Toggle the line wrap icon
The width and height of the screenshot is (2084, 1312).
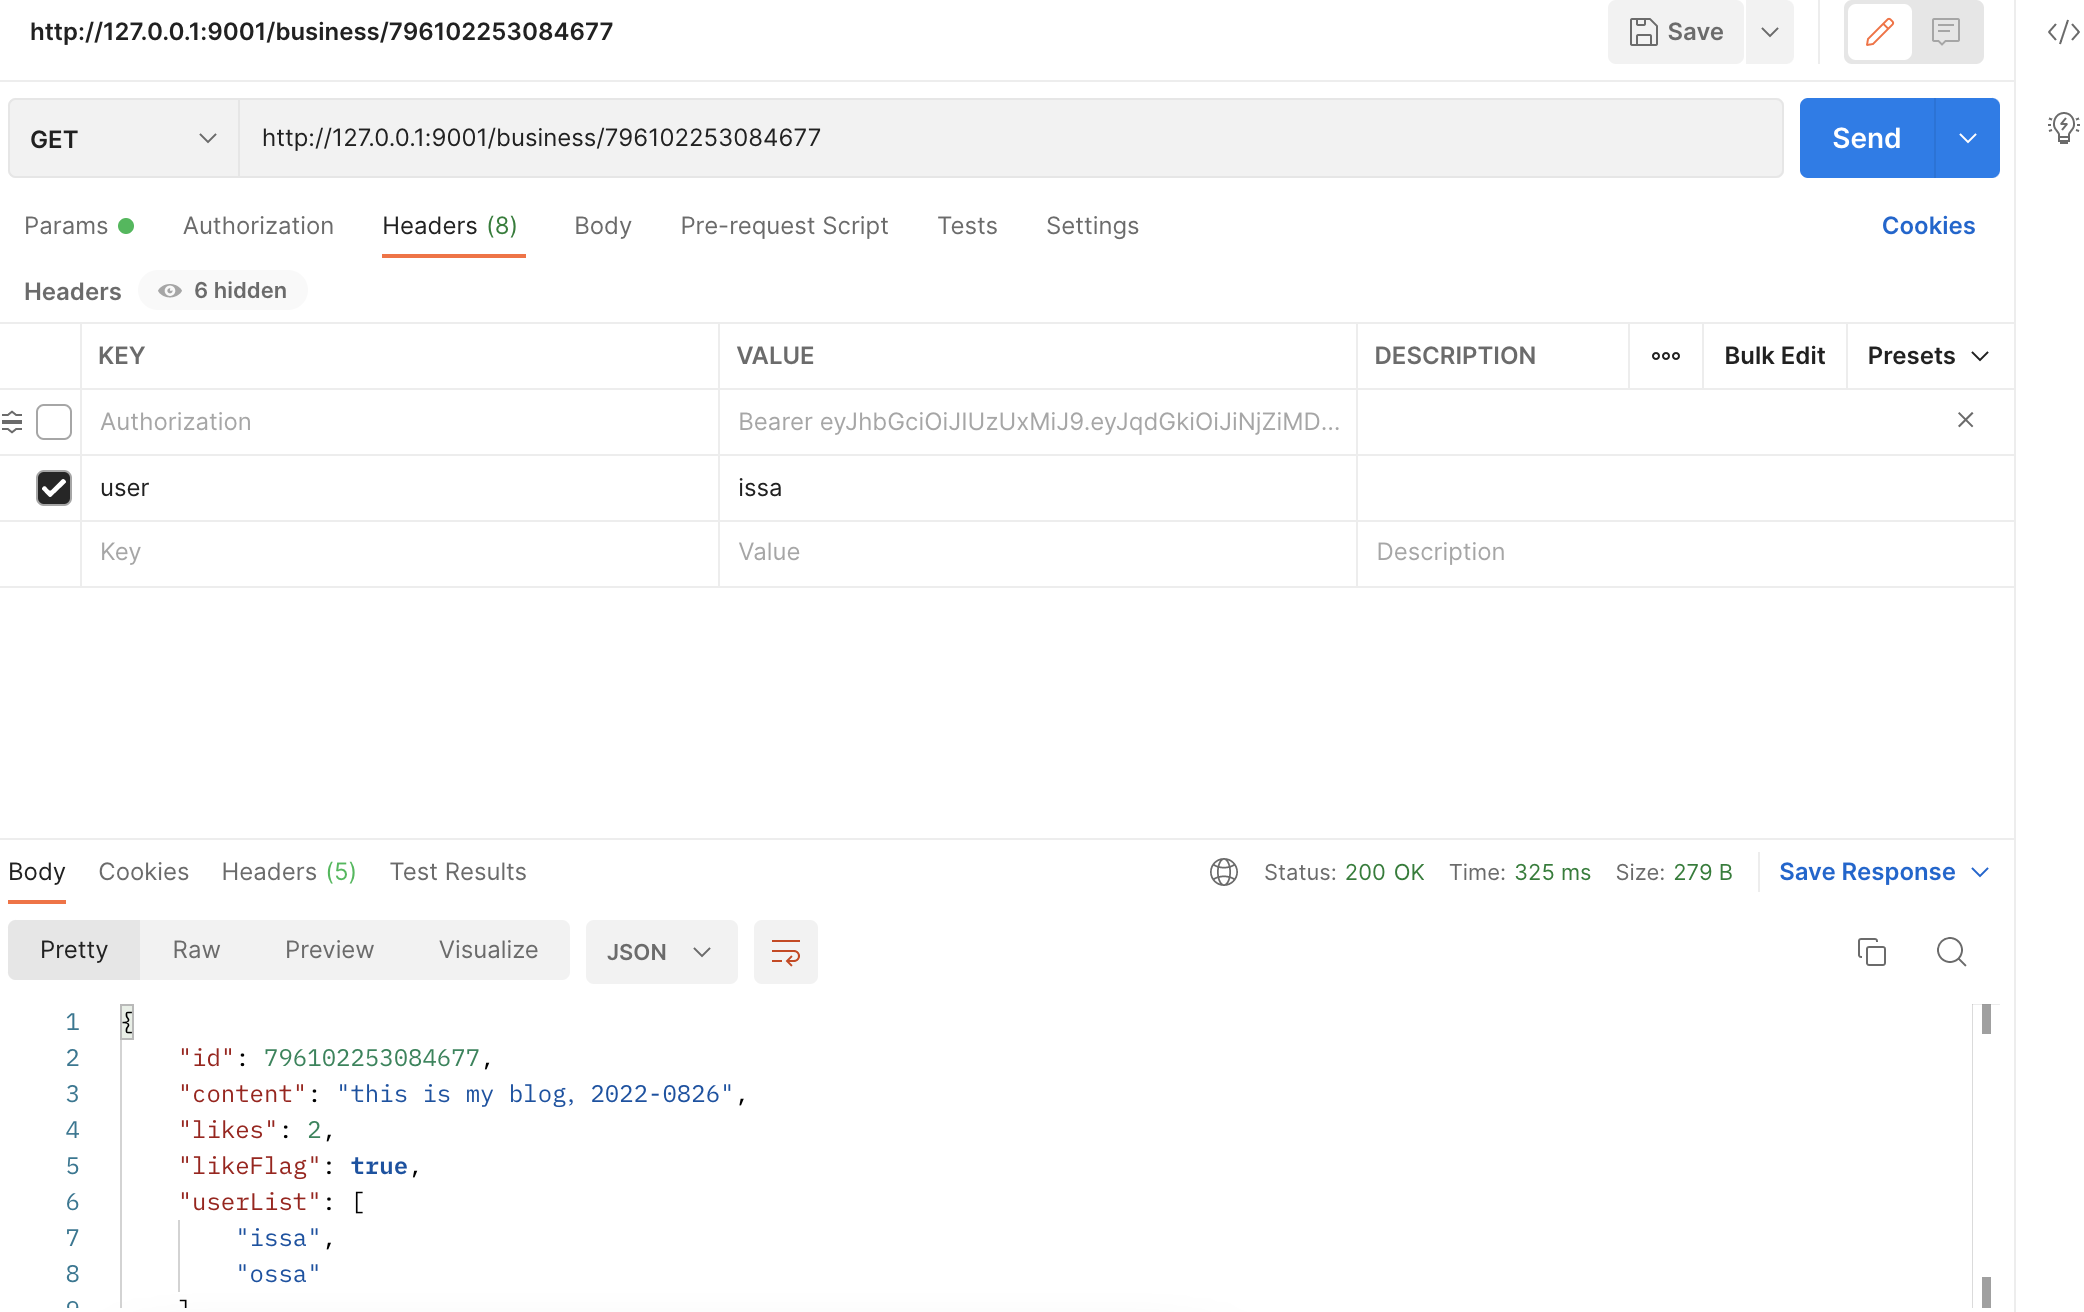point(786,952)
